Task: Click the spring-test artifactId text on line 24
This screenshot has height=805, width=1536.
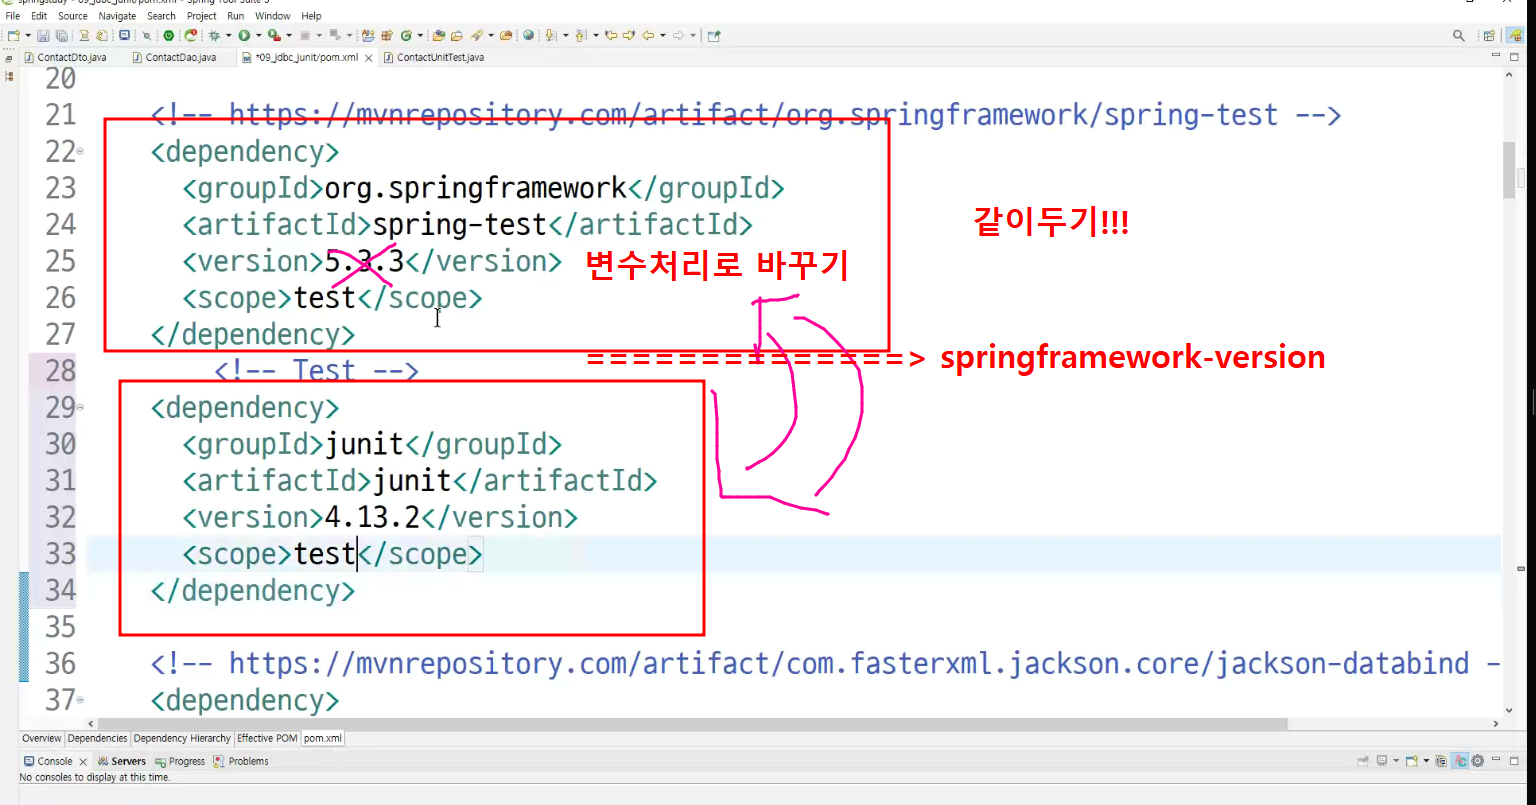Action: tap(460, 224)
